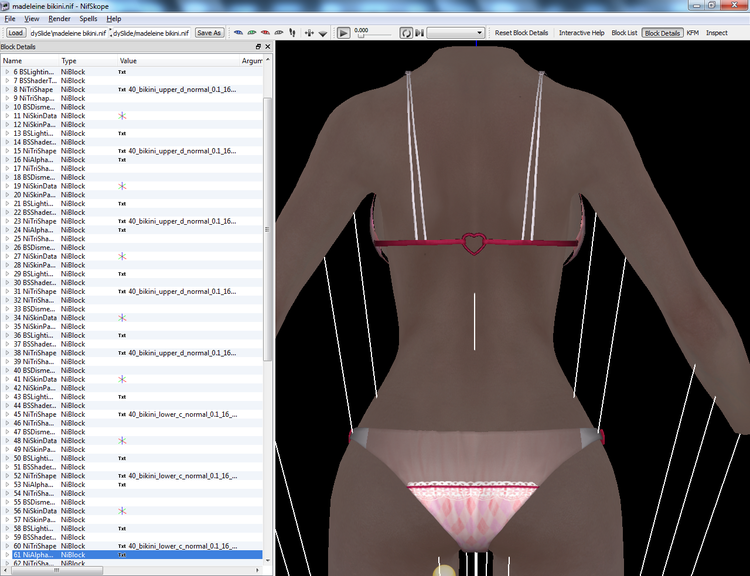750x576 pixels.
Task: Expand row 23 NiTriShape
Action: tap(7, 221)
